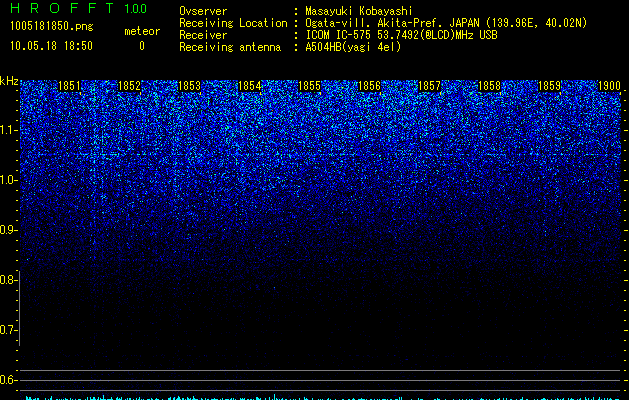Image resolution: width=629 pixels, height=400 pixels.
Task: Click the 1859 time marker
Action: (550, 86)
